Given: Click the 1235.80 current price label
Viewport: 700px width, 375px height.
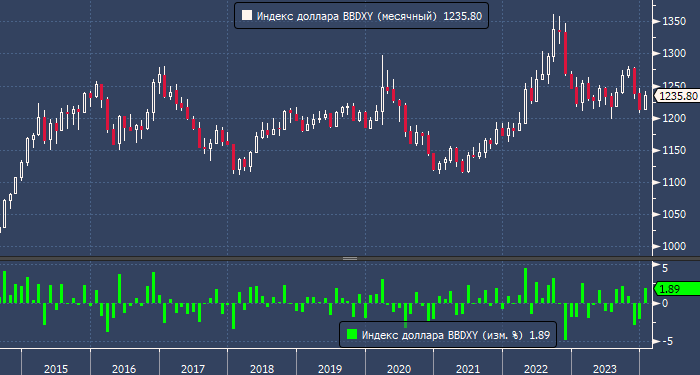Looking at the screenshot, I should (678, 96).
